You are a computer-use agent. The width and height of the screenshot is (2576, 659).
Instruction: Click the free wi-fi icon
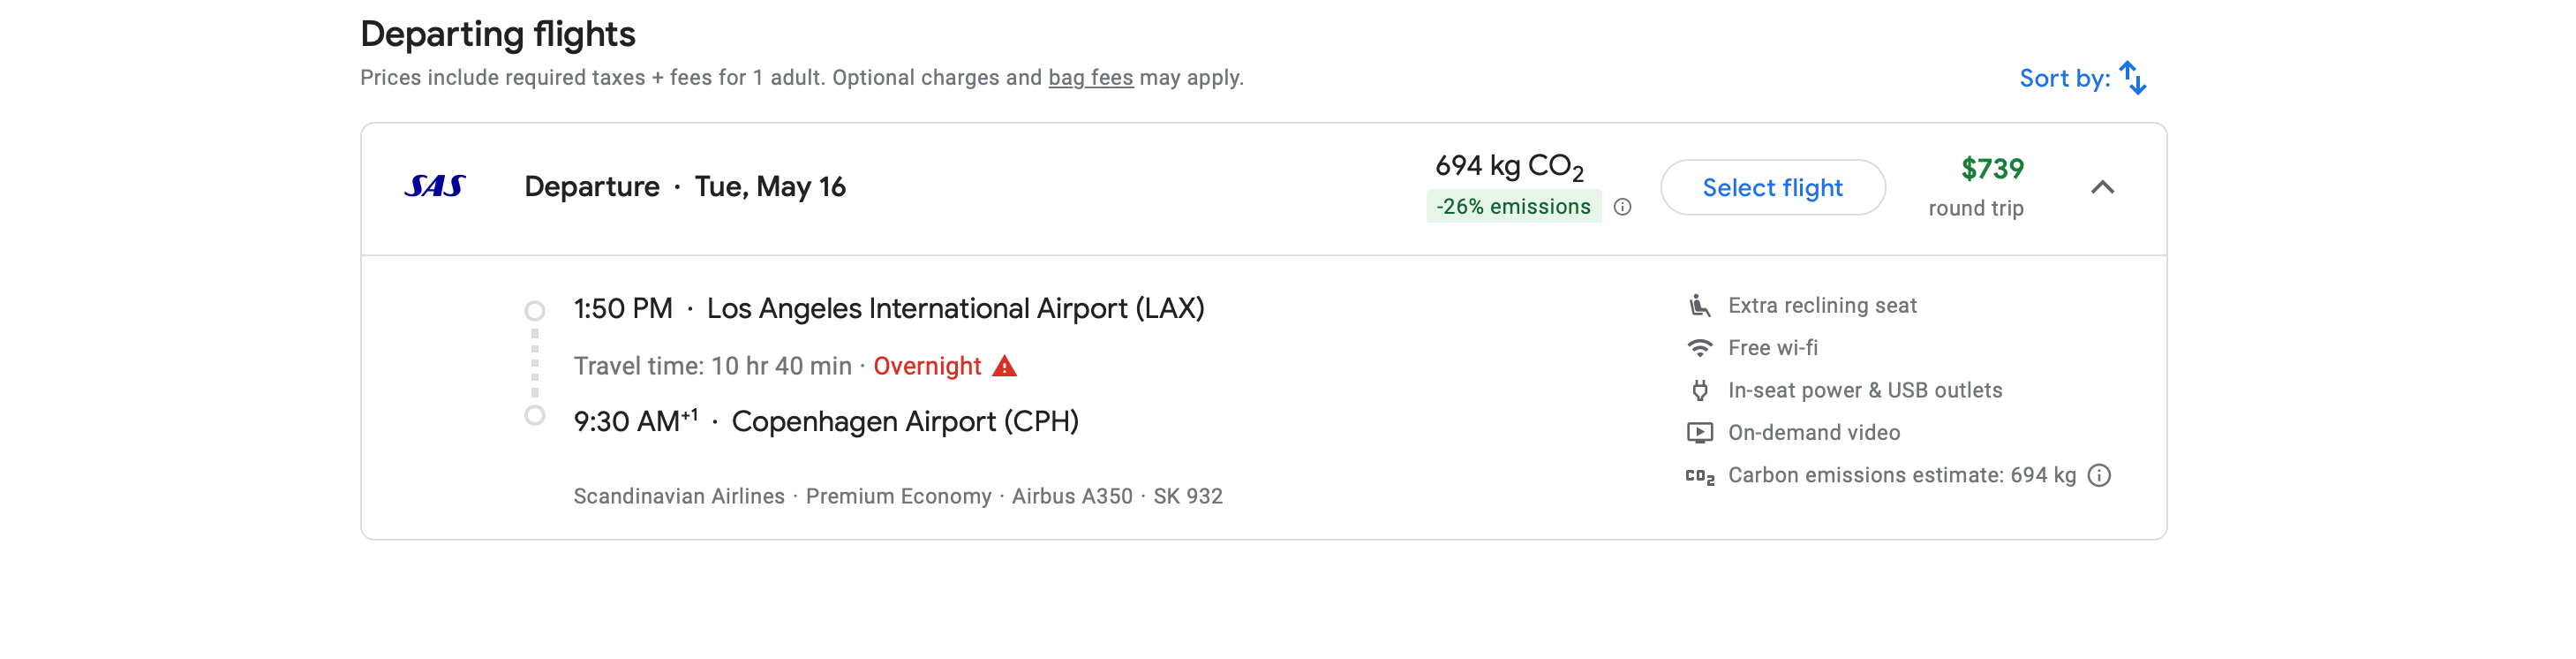tap(1699, 348)
